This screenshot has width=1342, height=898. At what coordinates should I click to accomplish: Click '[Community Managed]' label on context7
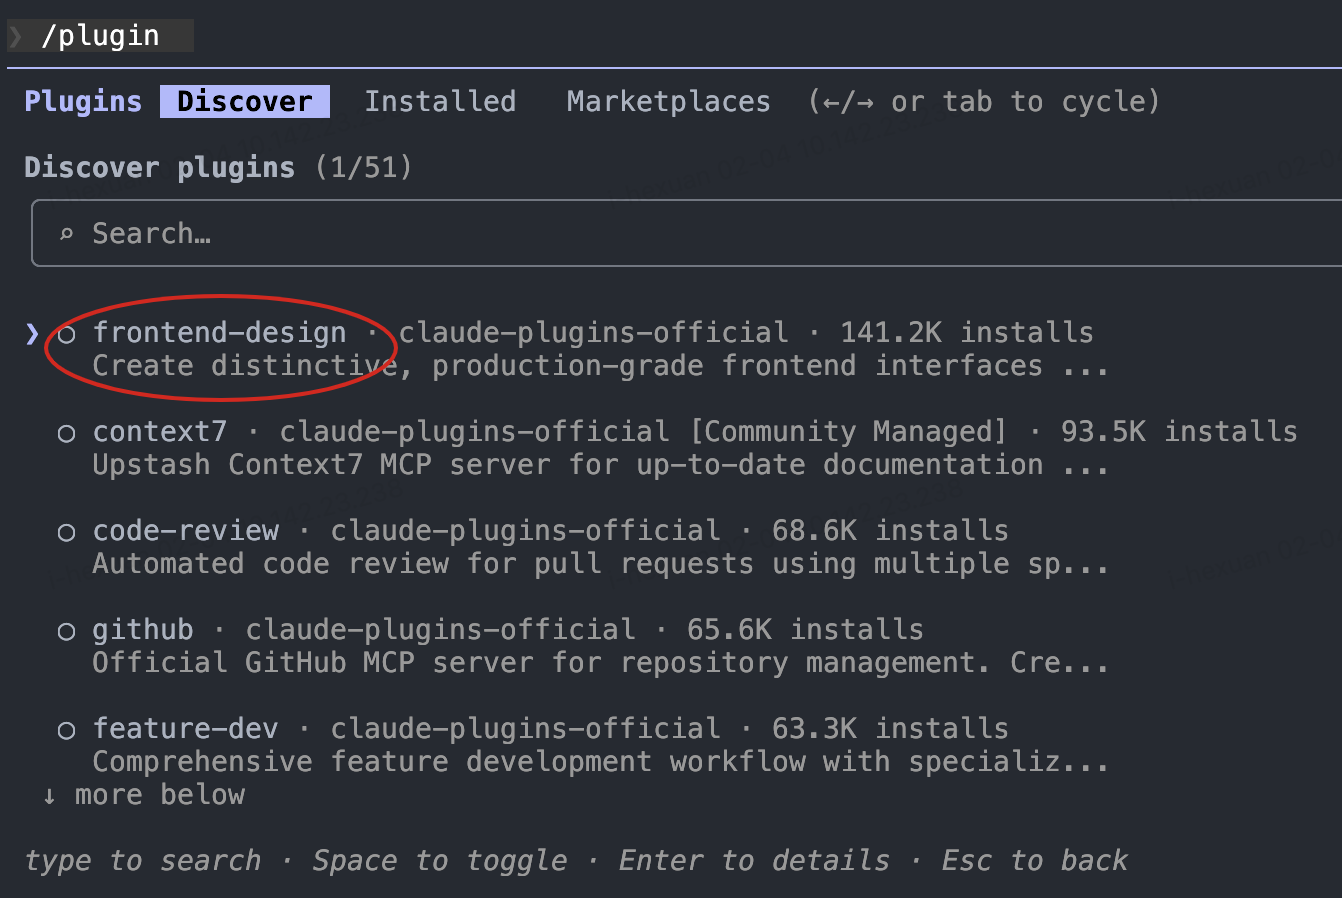848,432
